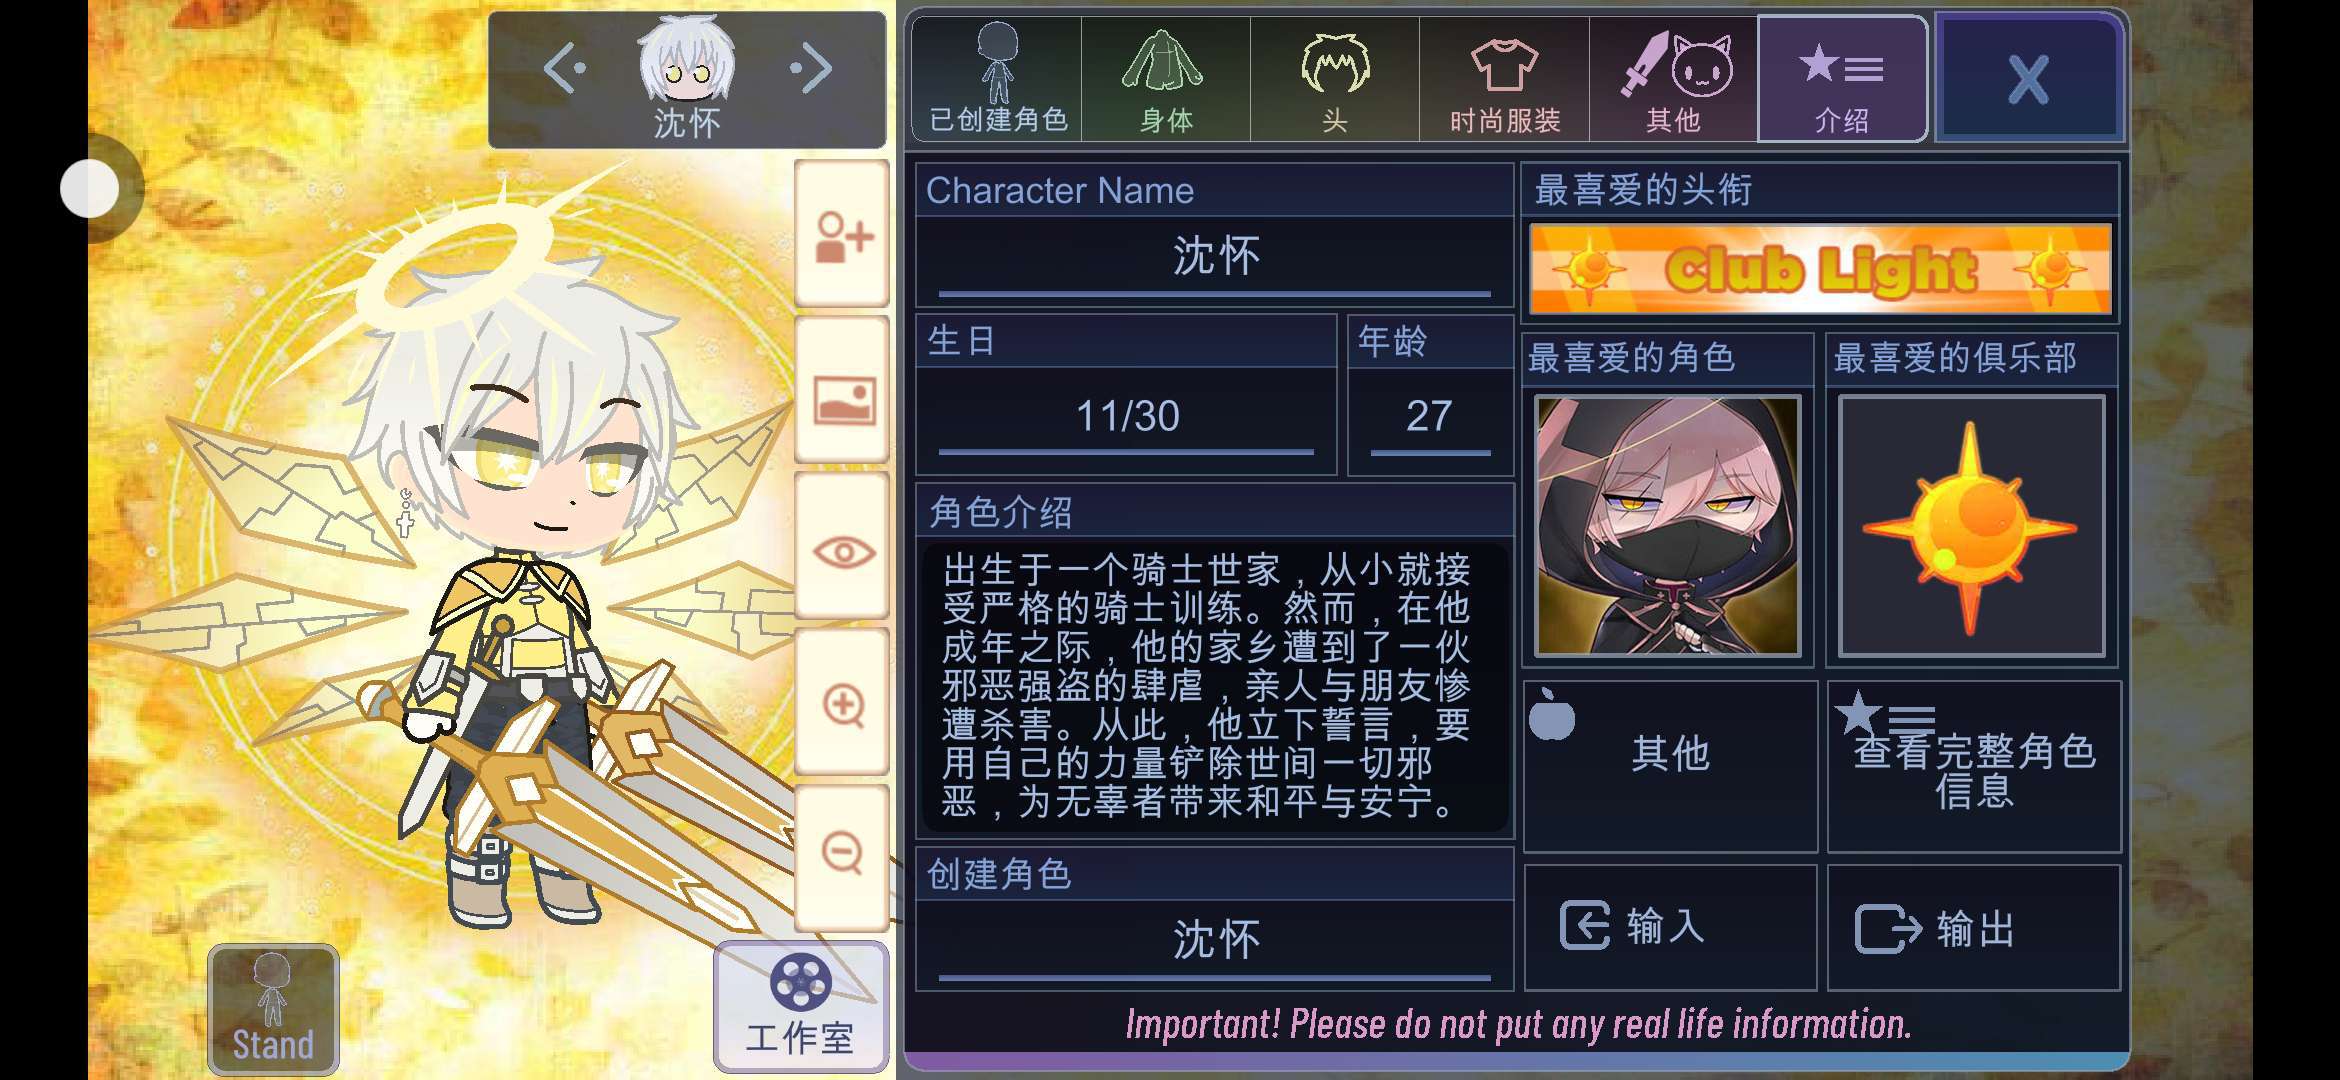Viewport: 2340px width, 1080px height.
Task: Open the 头 head tab
Action: click(x=1335, y=80)
